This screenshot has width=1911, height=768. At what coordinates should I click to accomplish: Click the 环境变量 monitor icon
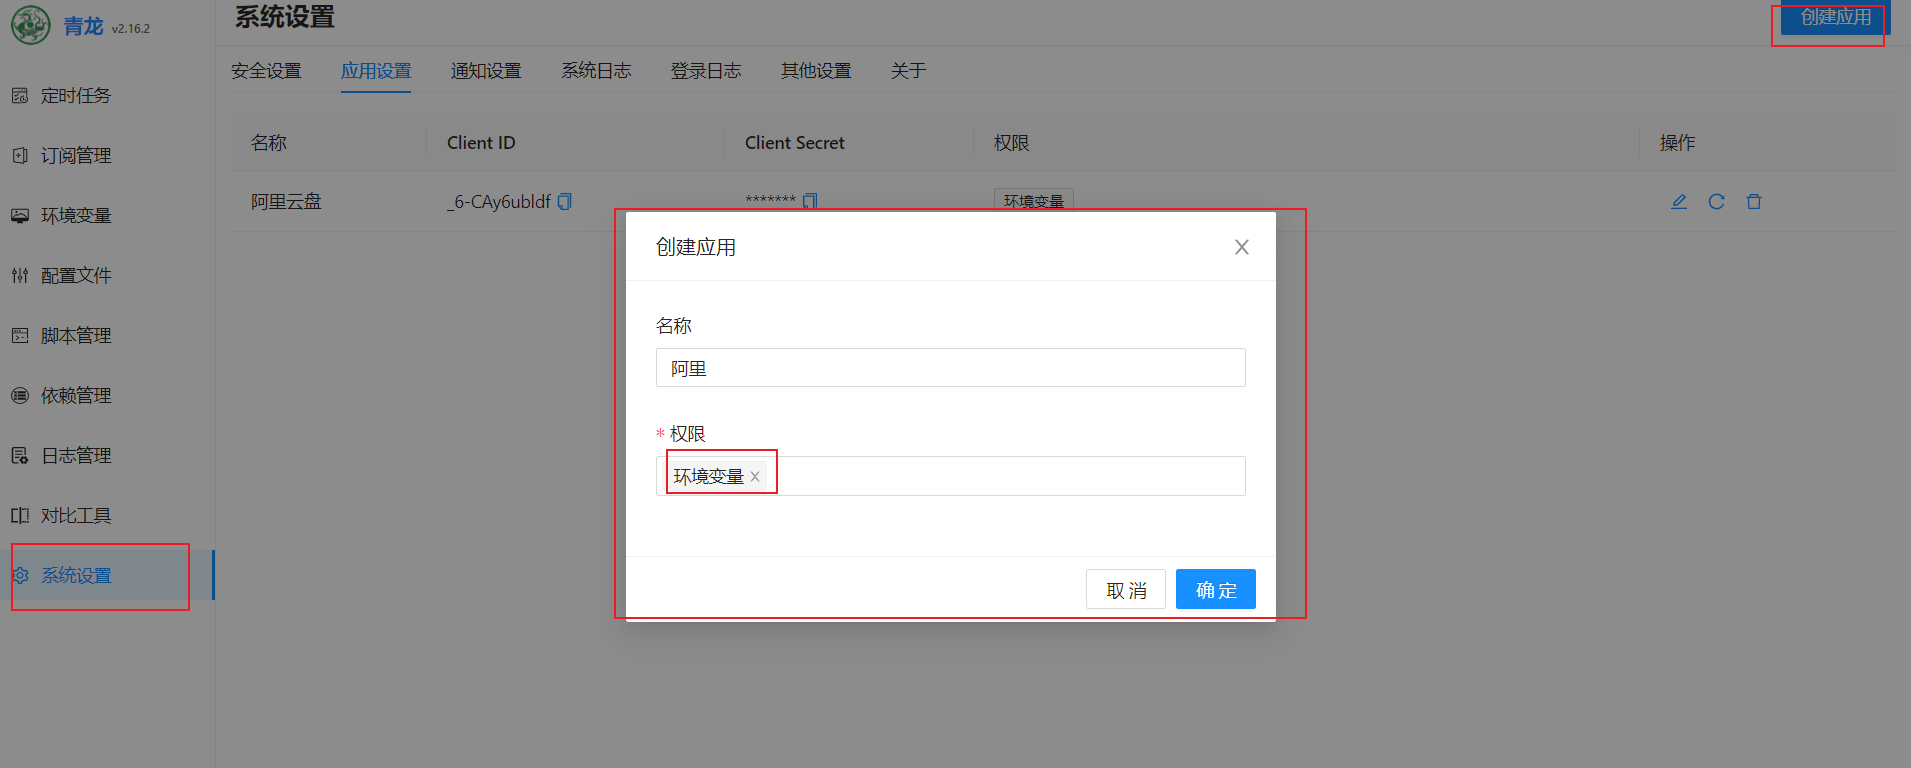click(x=20, y=216)
